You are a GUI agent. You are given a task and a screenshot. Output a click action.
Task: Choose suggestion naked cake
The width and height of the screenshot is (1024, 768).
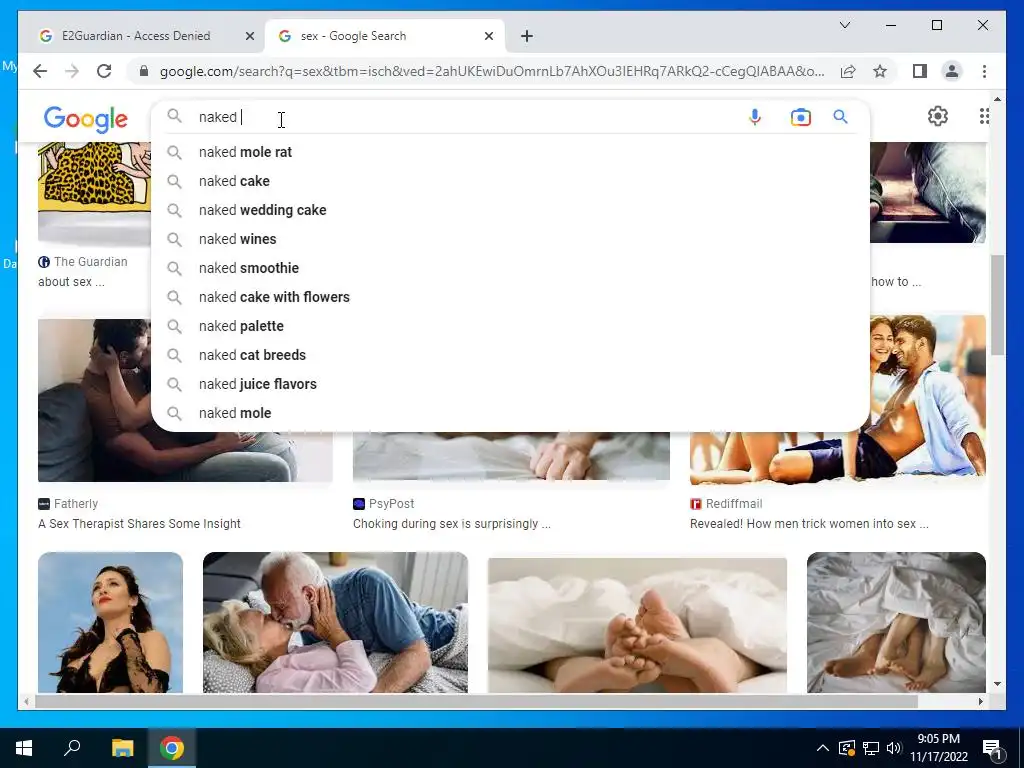point(509,181)
